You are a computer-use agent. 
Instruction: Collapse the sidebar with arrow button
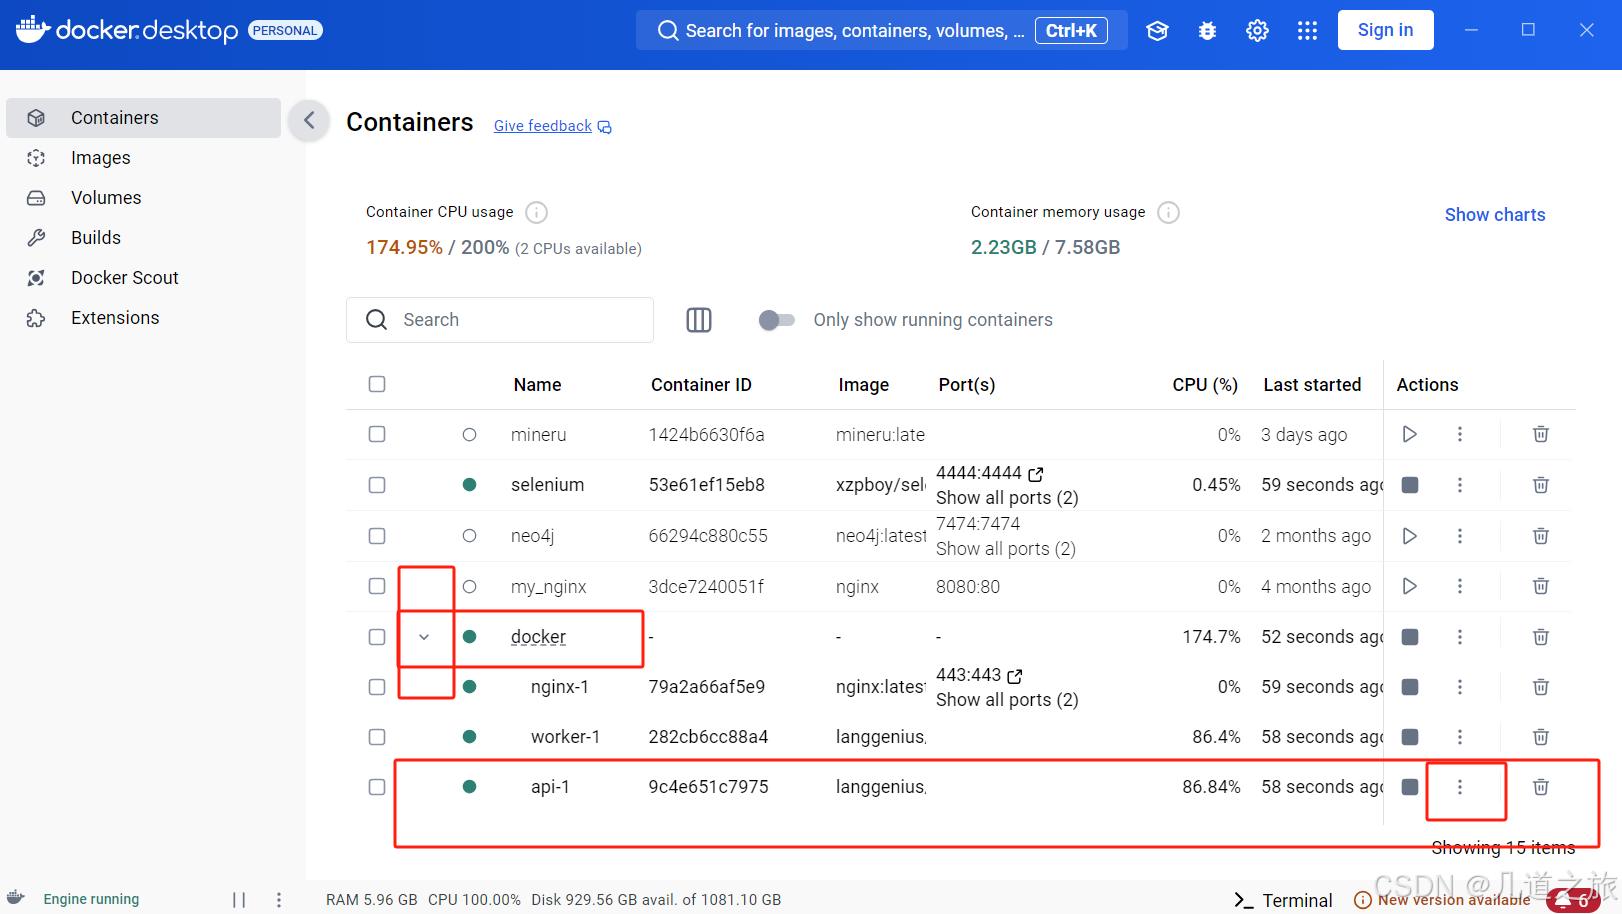pos(309,121)
